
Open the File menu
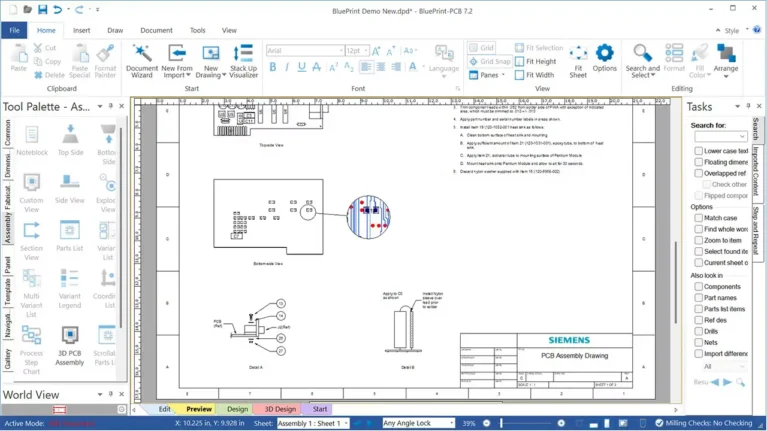pyautogui.click(x=14, y=30)
